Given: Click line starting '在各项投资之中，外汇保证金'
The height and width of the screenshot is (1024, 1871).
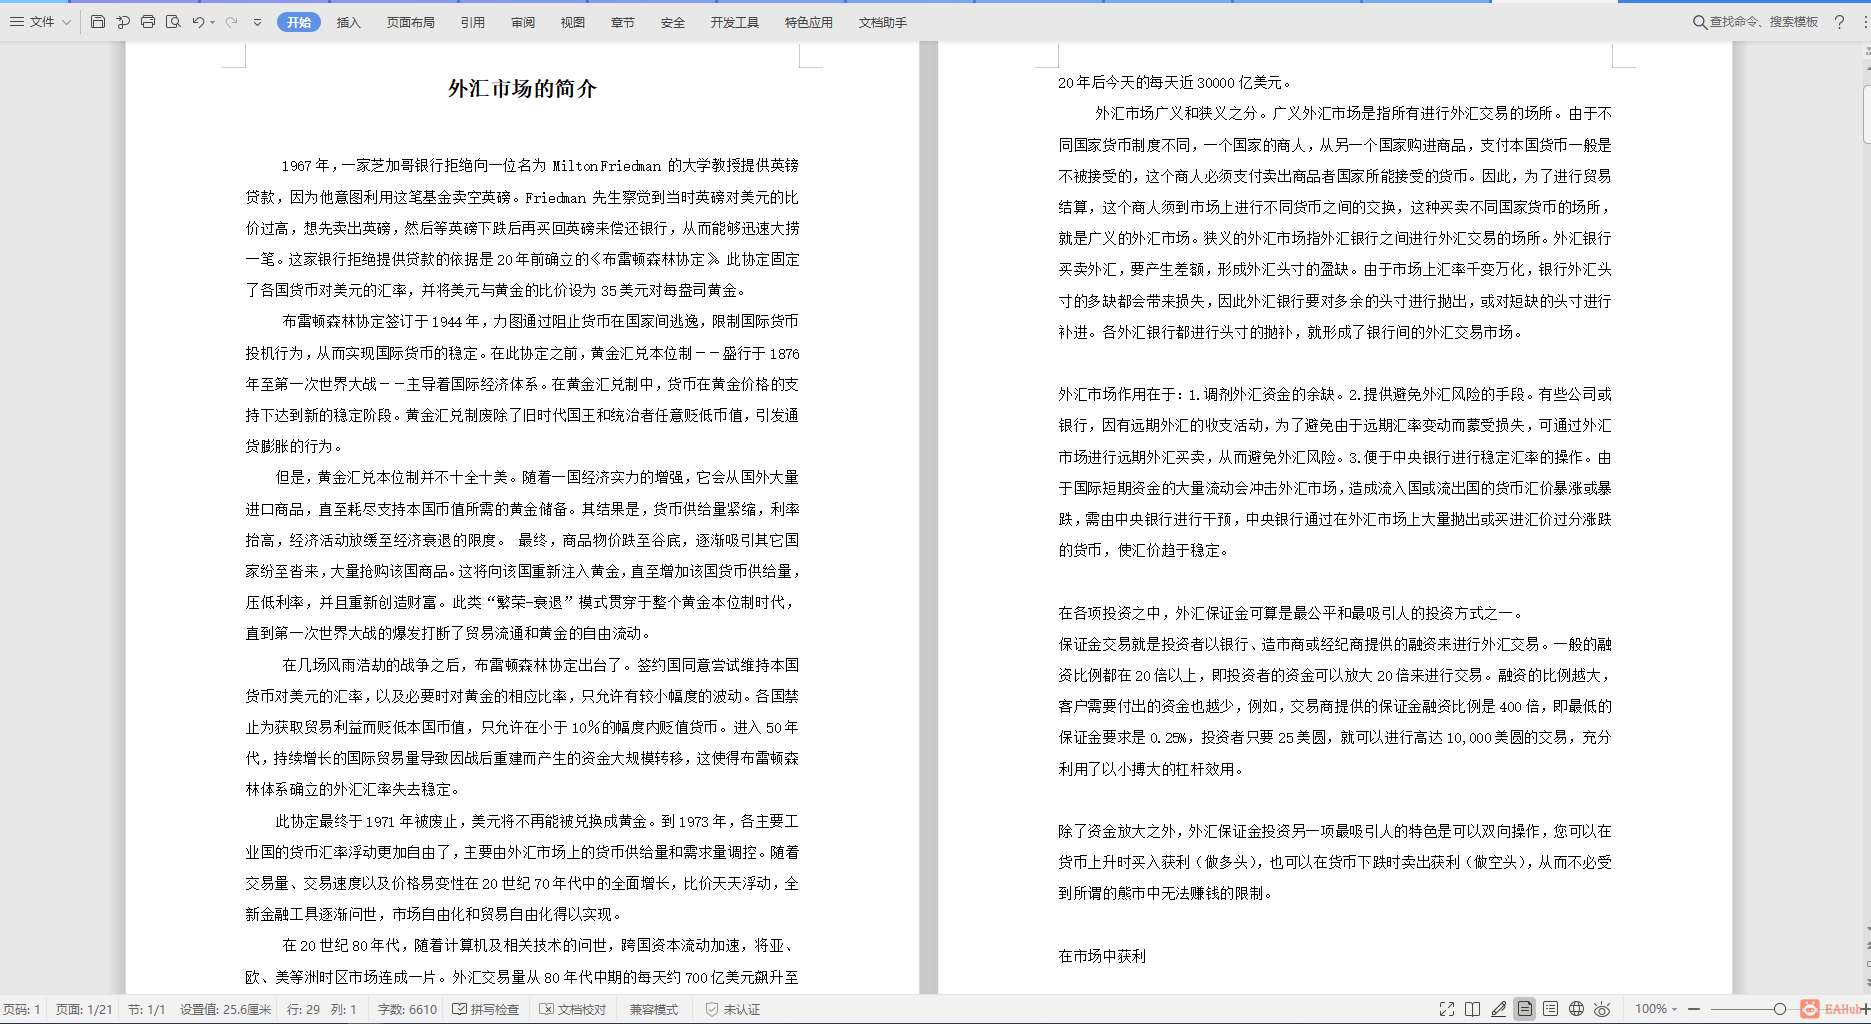Looking at the screenshot, I should click(x=1291, y=613).
